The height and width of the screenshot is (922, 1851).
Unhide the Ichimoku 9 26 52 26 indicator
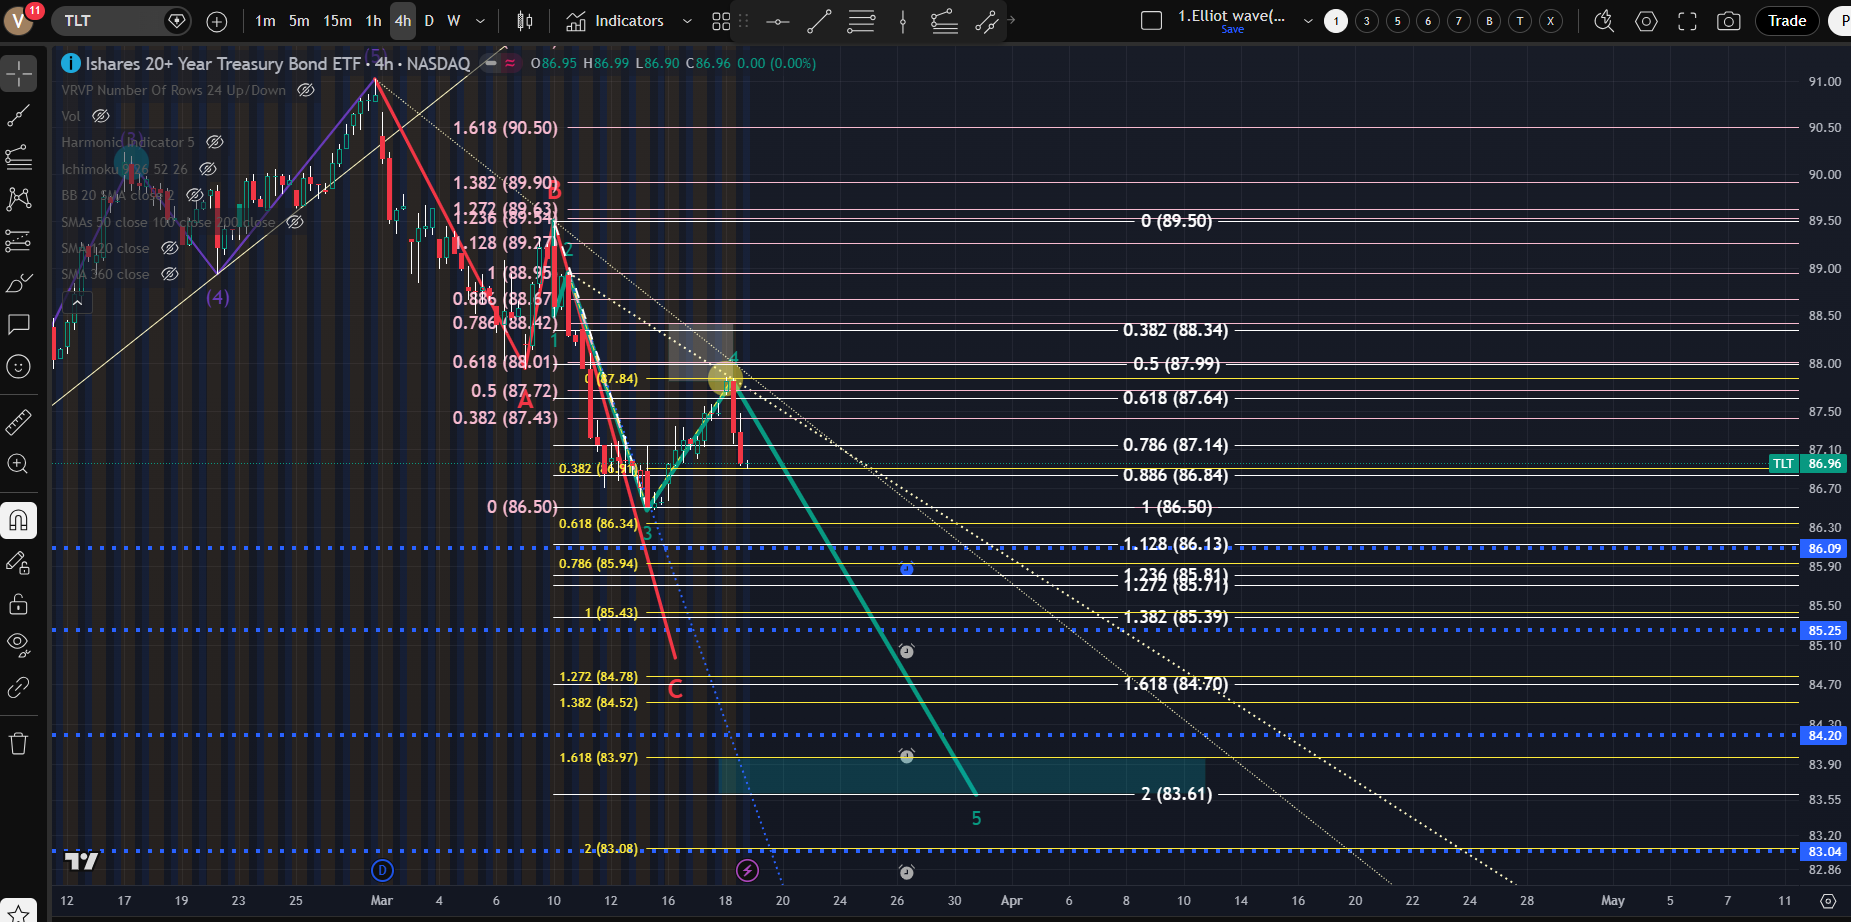pos(208,169)
